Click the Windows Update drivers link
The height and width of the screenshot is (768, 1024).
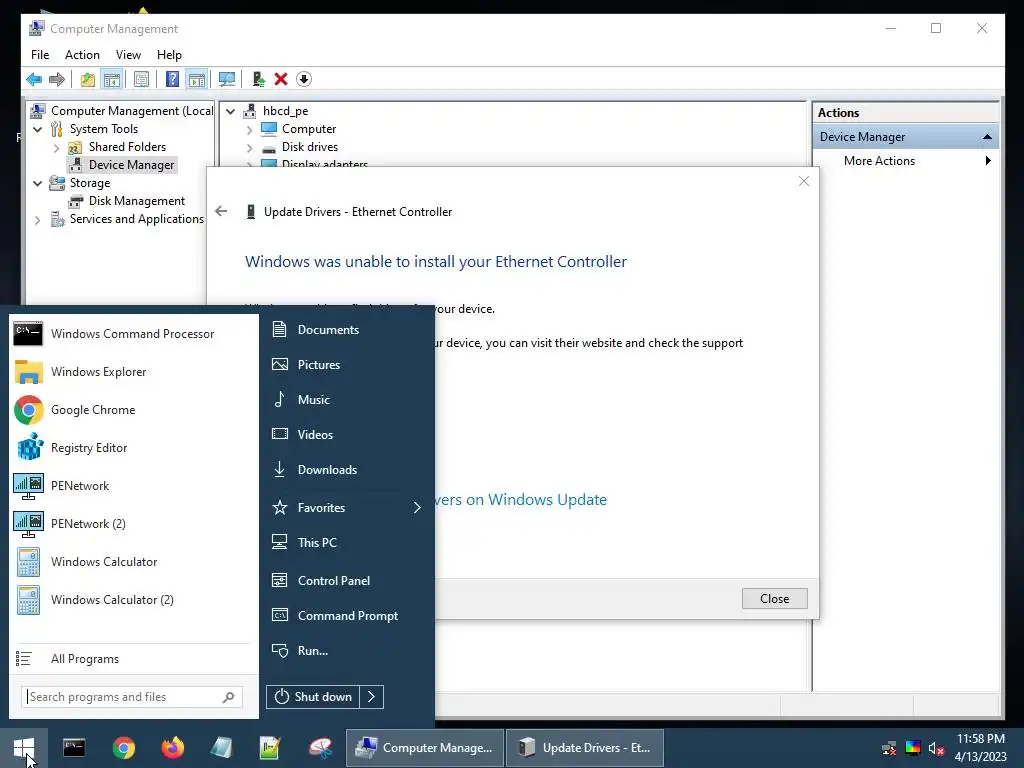(520, 500)
